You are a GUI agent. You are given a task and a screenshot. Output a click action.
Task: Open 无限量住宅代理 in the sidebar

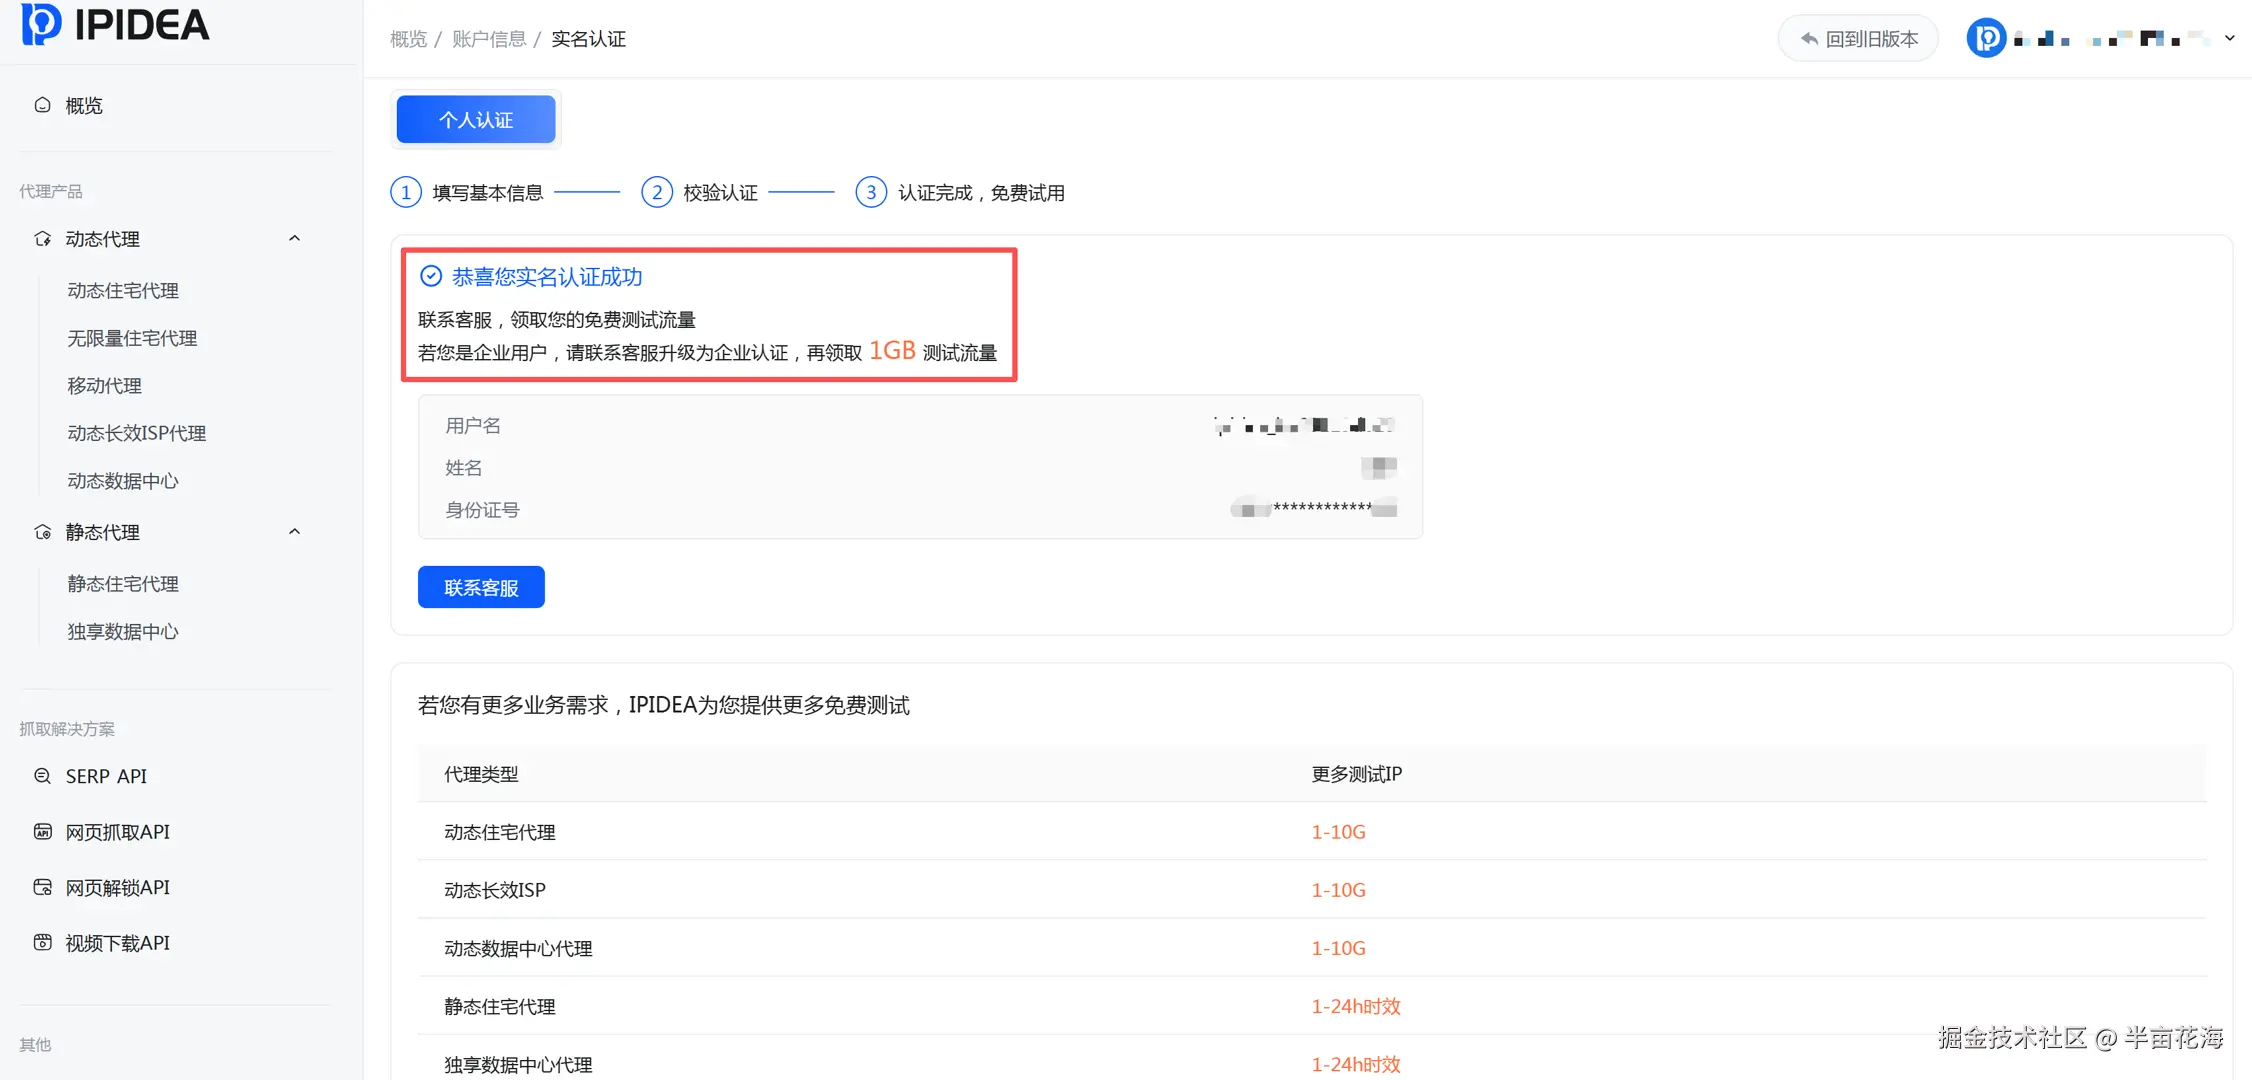(132, 338)
